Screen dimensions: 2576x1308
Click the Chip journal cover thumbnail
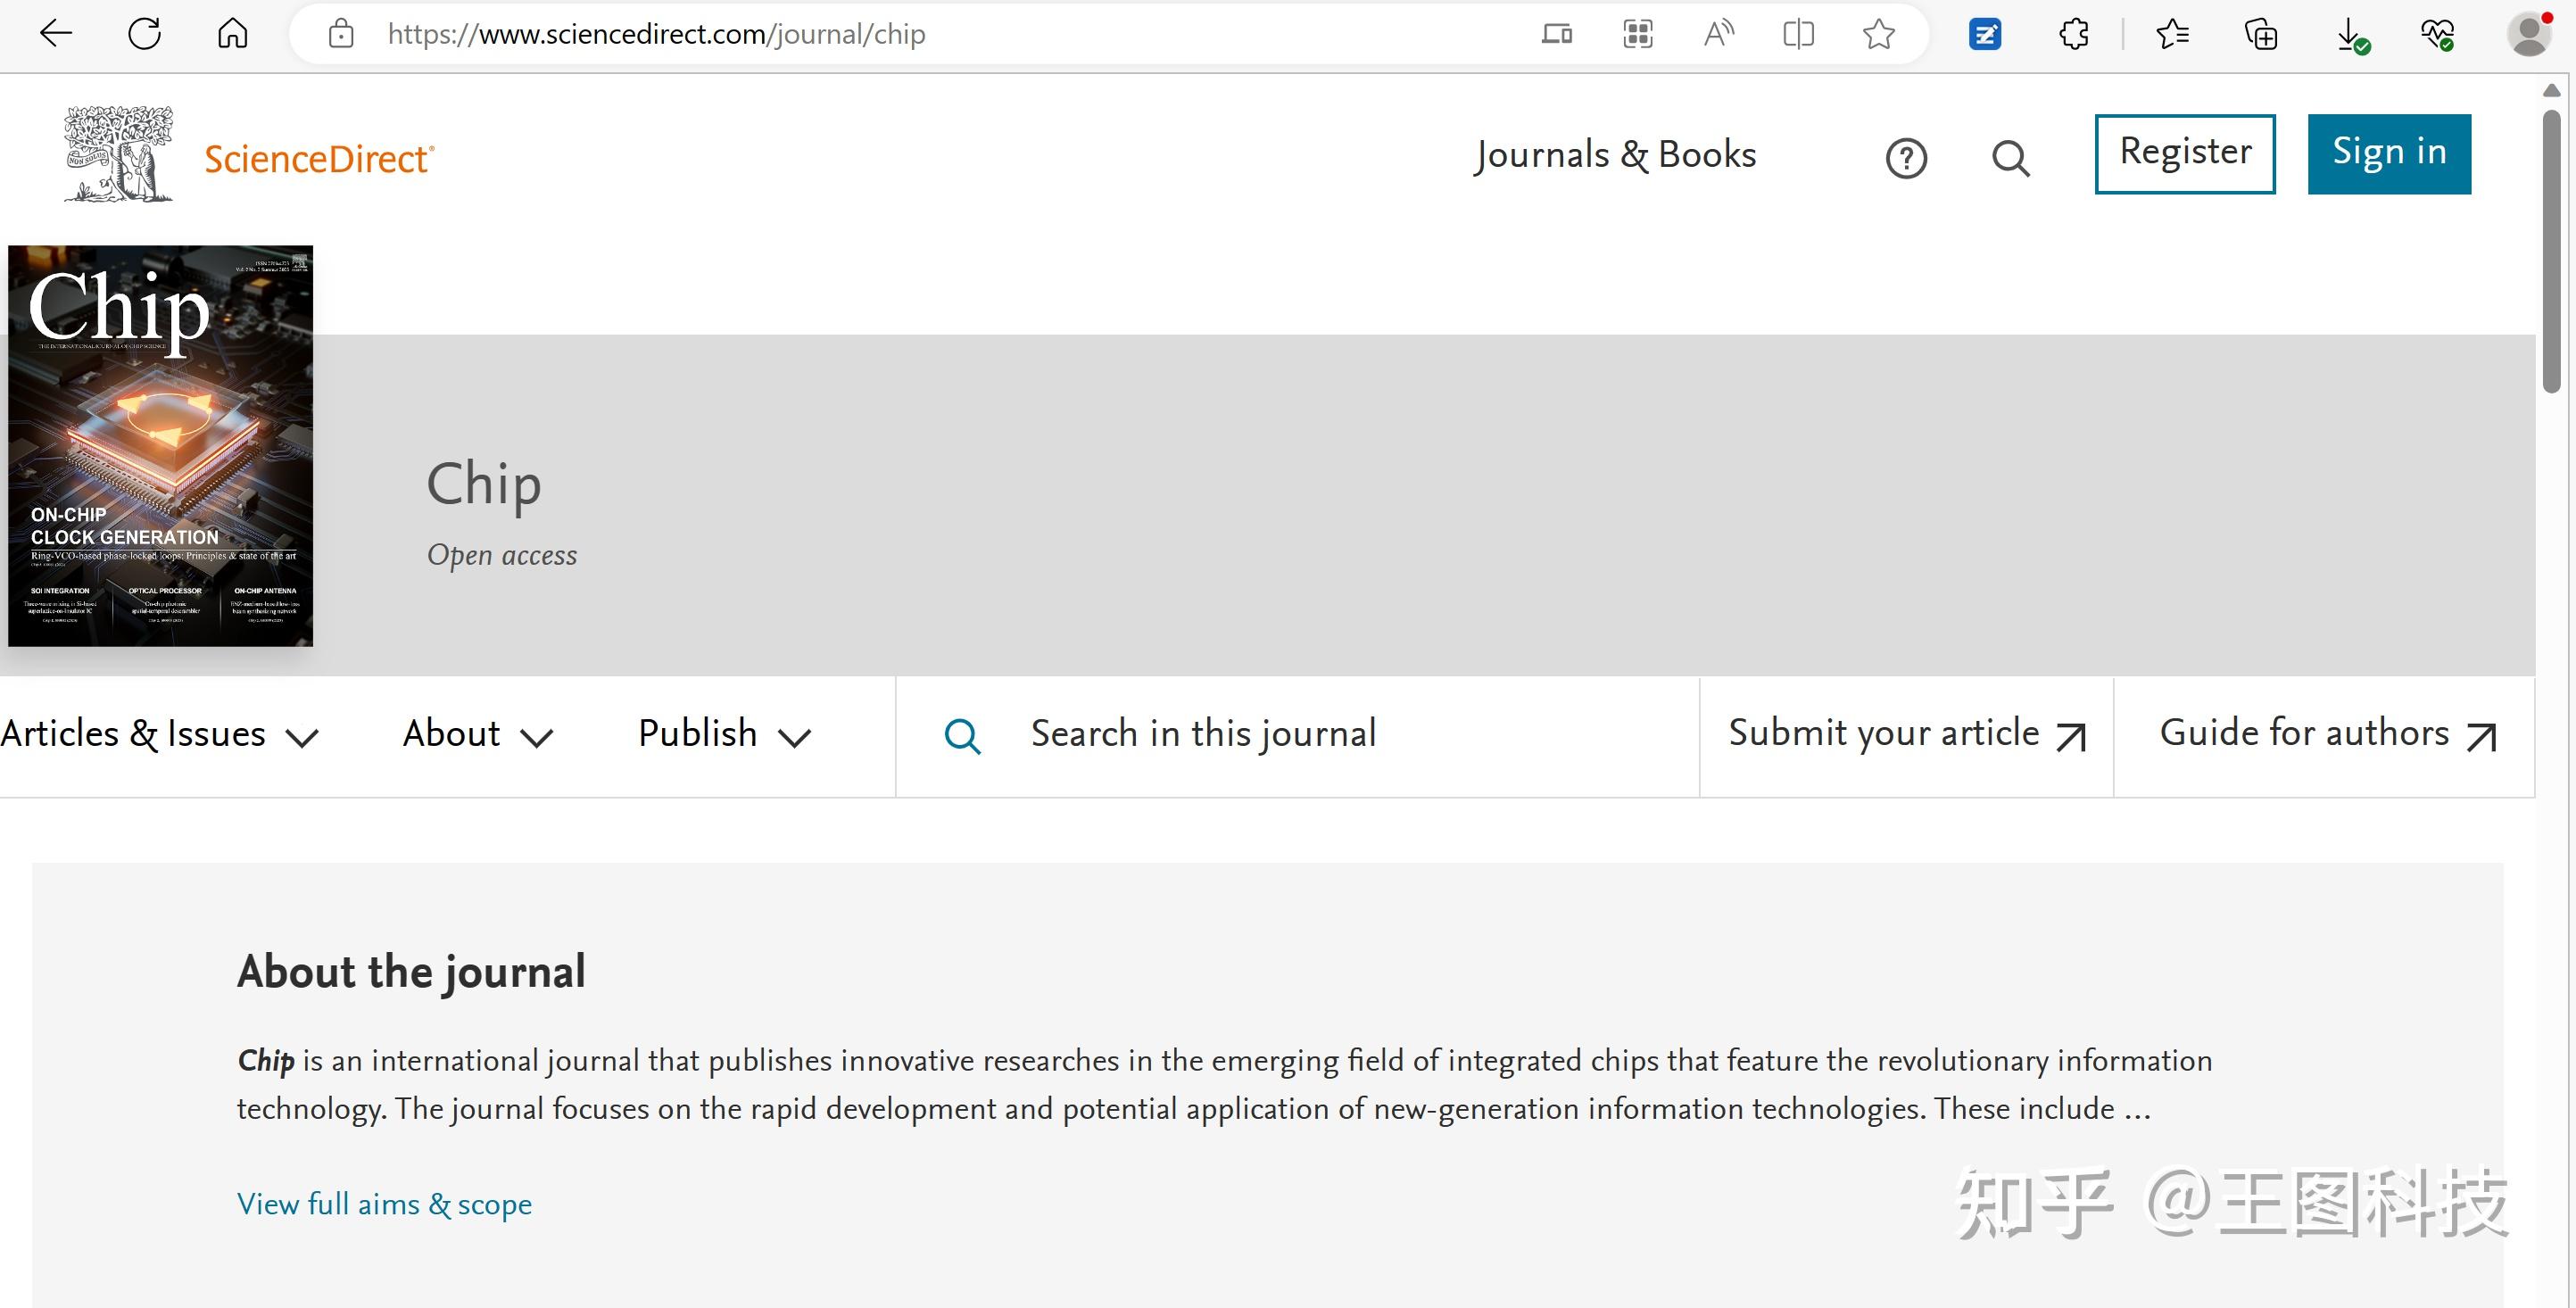click(x=160, y=445)
